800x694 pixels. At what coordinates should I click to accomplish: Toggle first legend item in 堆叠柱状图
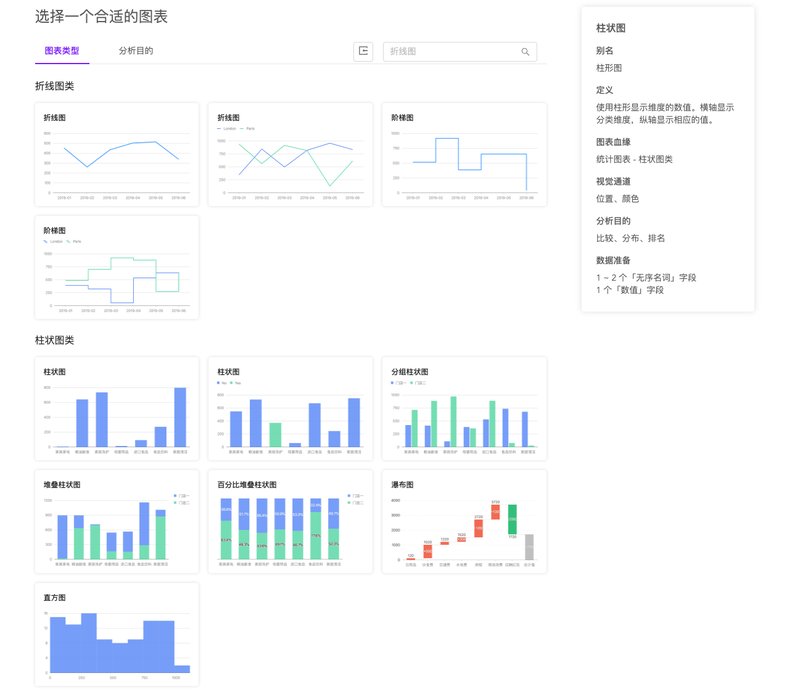180,496
